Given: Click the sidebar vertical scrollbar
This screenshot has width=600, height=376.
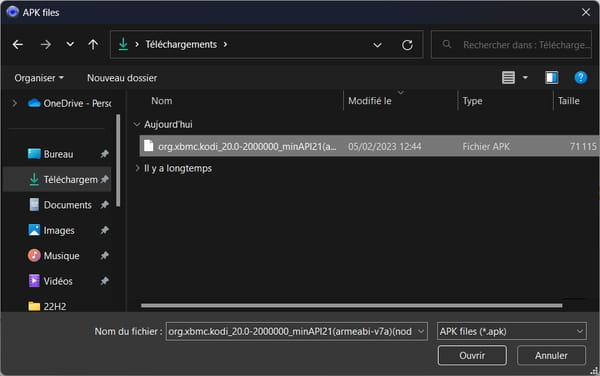Looking at the screenshot, I should [118, 161].
